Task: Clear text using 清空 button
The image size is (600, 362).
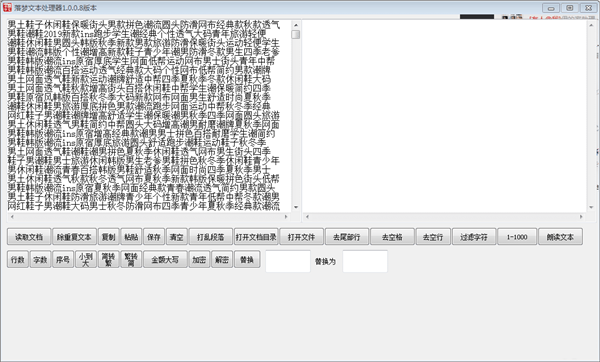Action: 176,237
